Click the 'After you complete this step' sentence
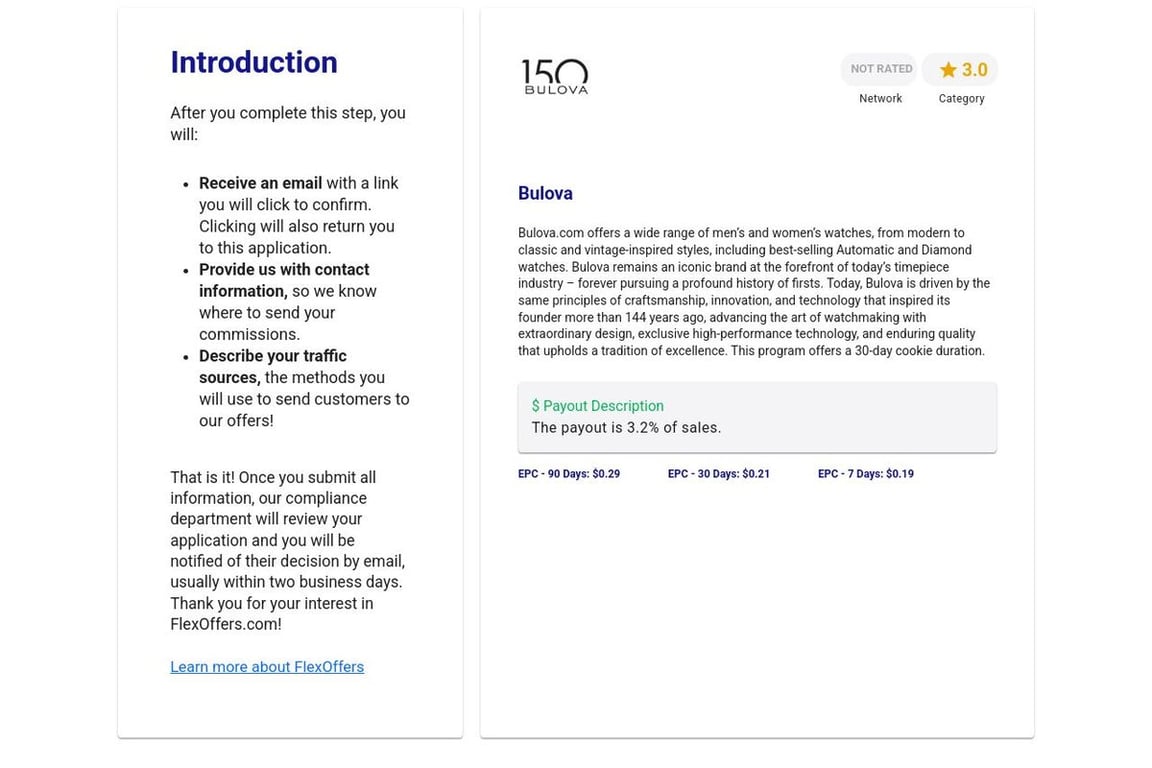This screenshot has width=1152, height=768. [x=288, y=123]
